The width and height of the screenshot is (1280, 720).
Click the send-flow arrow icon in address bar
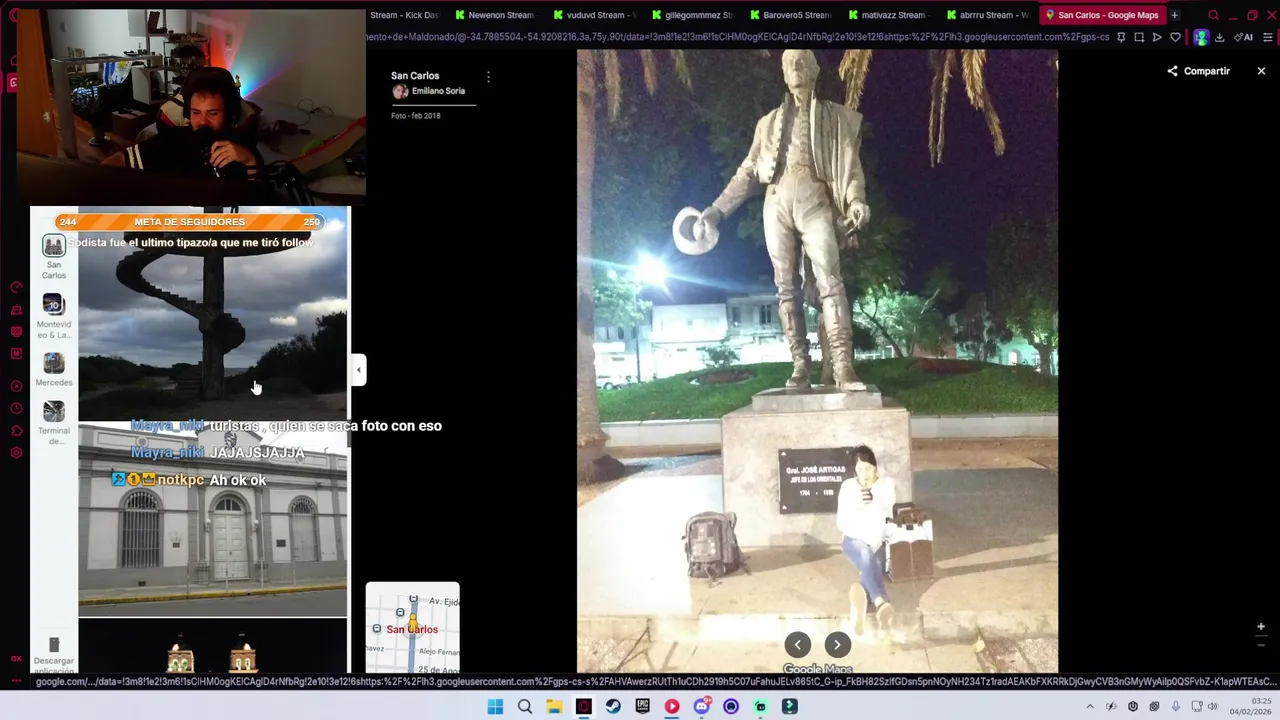[x=1157, y=37]
